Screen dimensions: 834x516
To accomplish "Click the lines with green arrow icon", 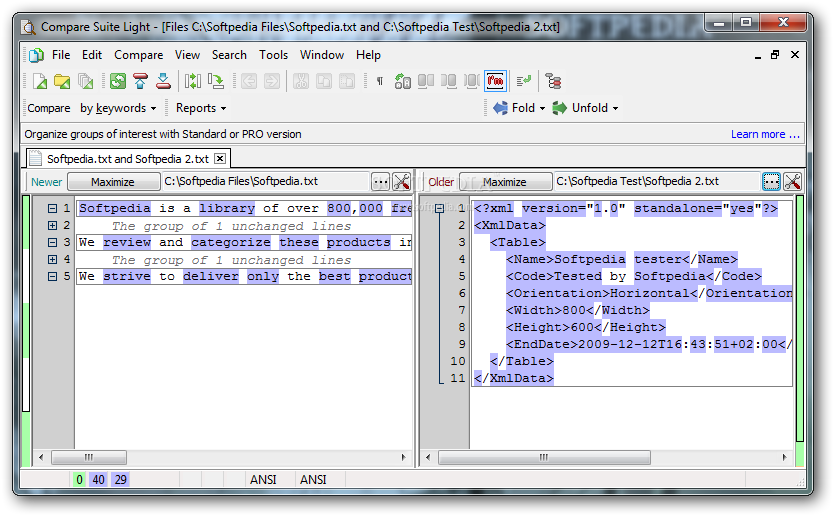I will point(523,81).
